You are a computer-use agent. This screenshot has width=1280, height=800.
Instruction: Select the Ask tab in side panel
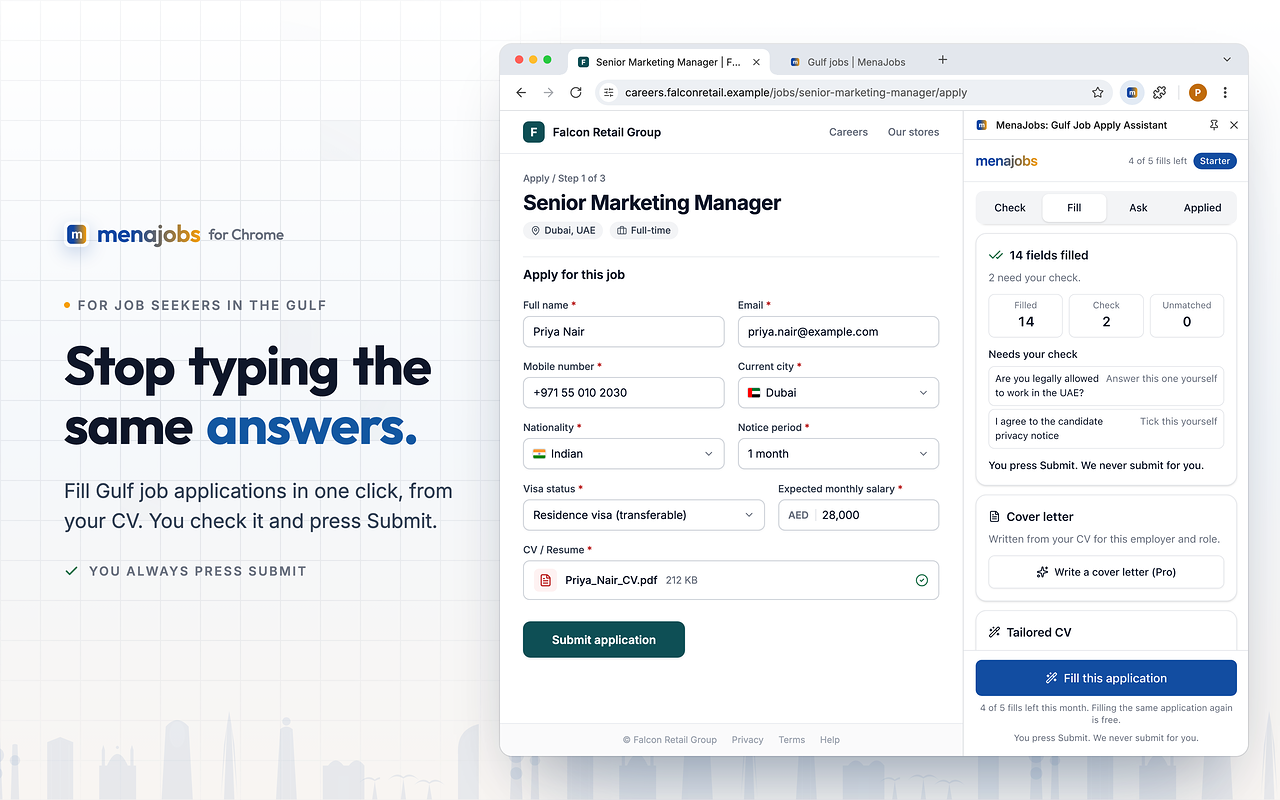click(x=1138, y=208)
